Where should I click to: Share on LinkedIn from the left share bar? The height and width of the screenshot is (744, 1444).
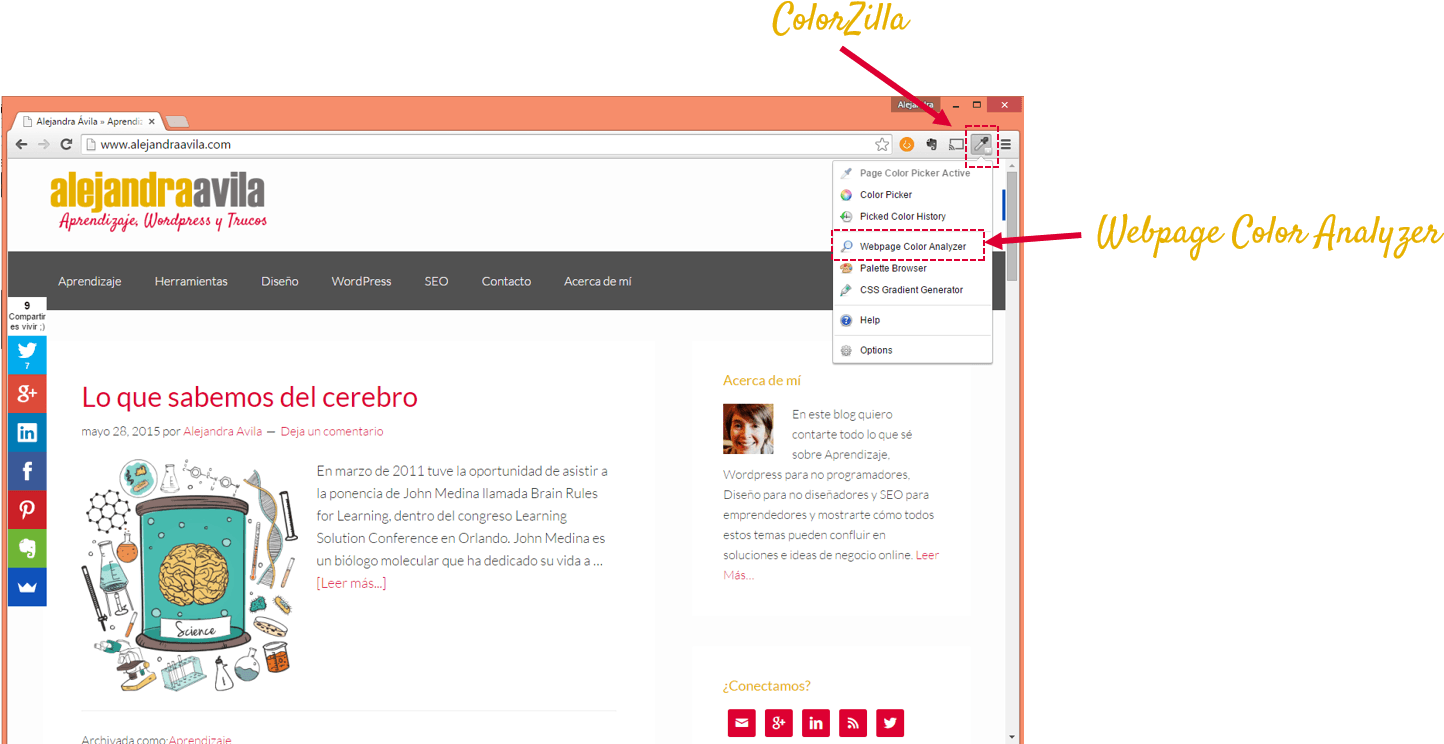[x=27, y=432]
